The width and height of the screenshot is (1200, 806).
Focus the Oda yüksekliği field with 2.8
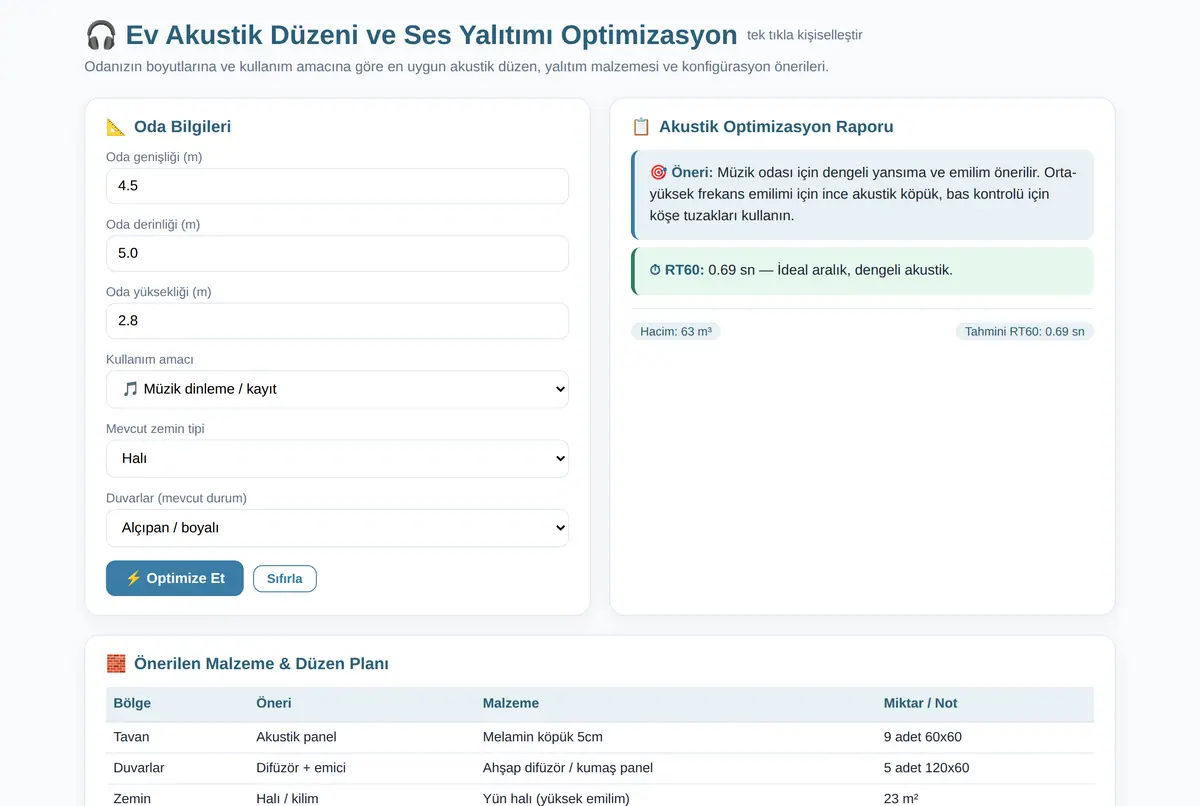(x=337, y=321)
